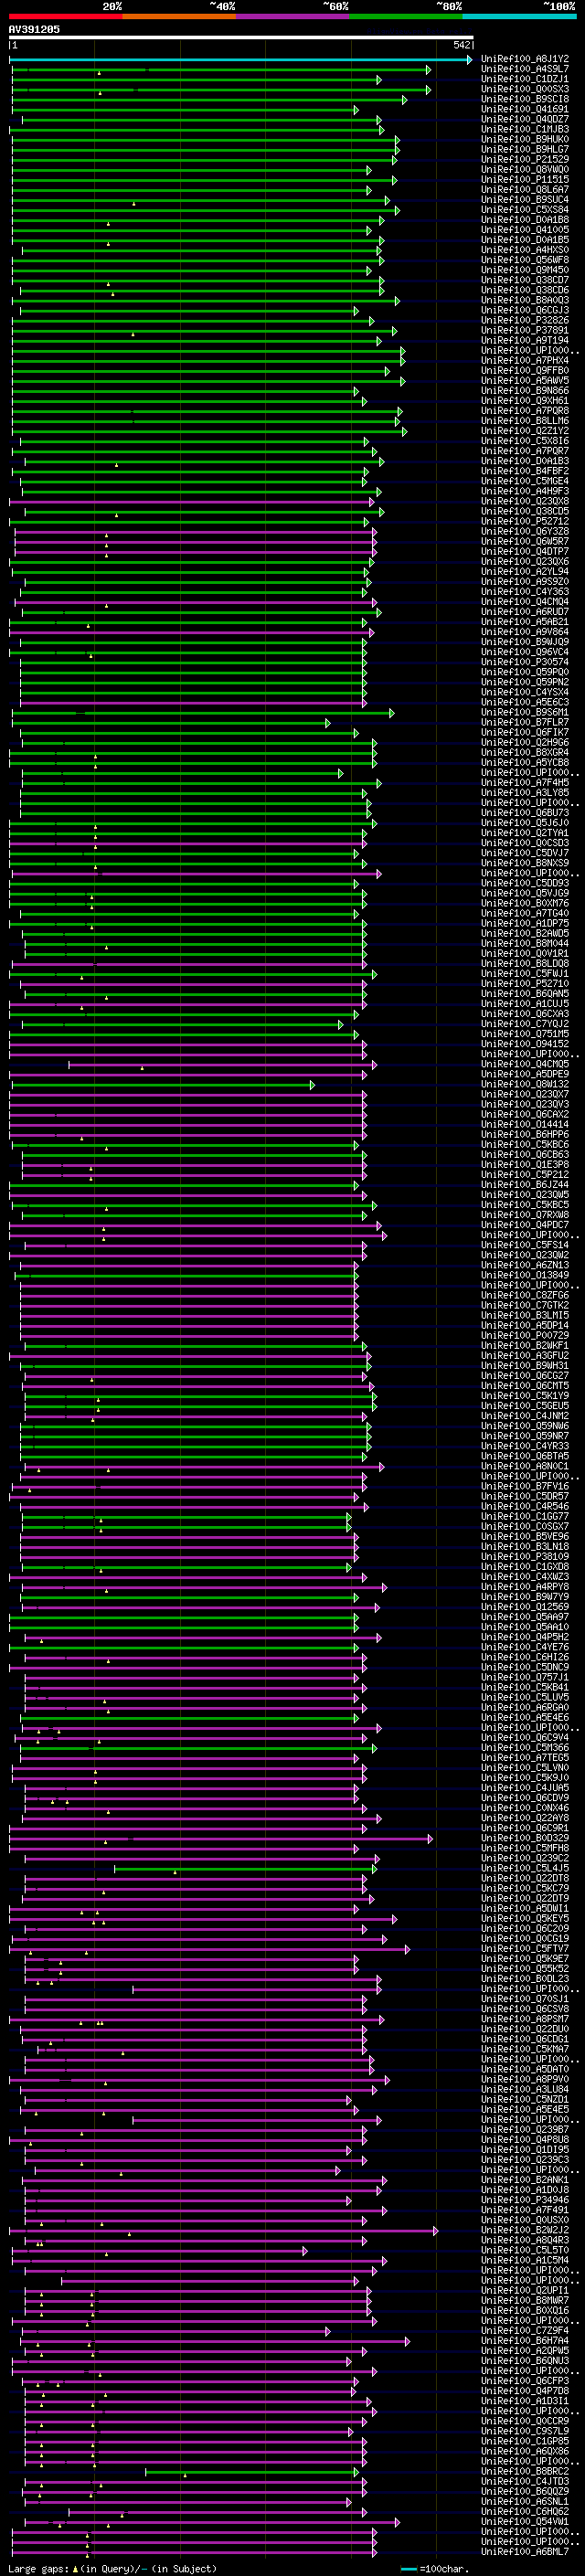Screen dimensions: 585x2576
Task: Select hit UniRef100_Q6W5R7
Action: coord(525,541)
